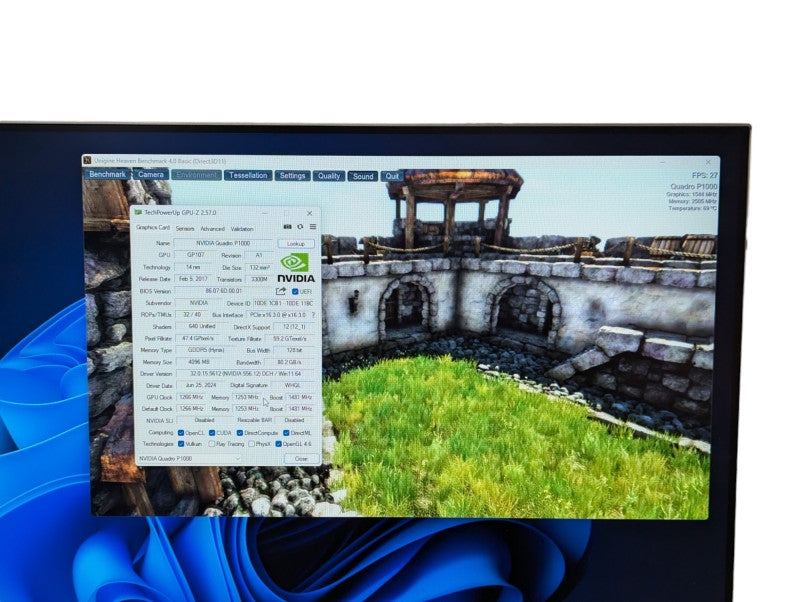Screen dimensions: 800x602
Task: Click the Quality button in Heaven
Action: click(x=329, y=175)
